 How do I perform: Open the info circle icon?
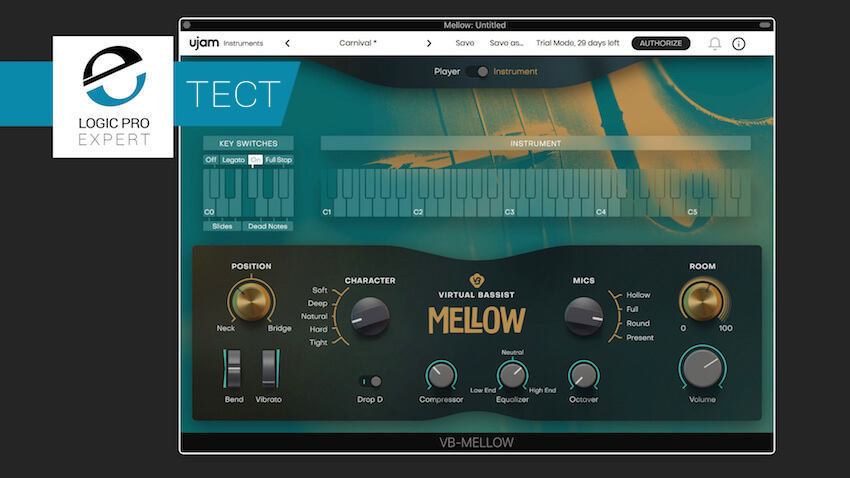click(738, 43)
